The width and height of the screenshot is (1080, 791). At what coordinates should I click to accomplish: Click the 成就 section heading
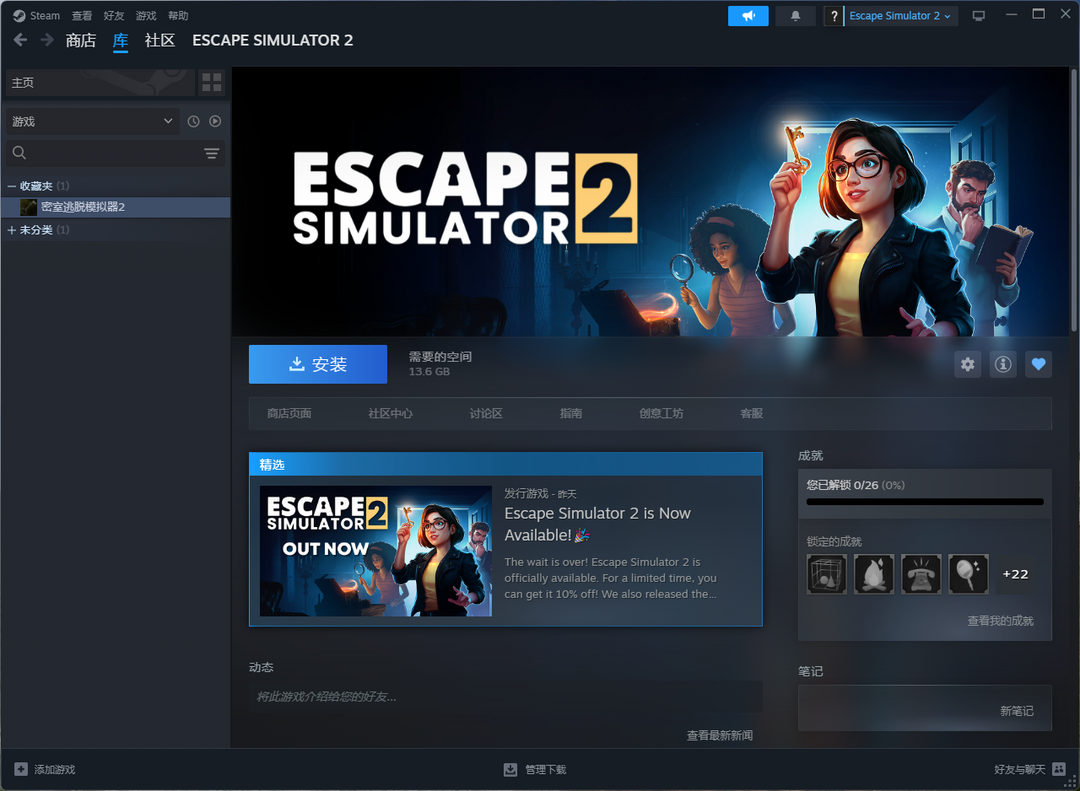click(x=811, y=455)
